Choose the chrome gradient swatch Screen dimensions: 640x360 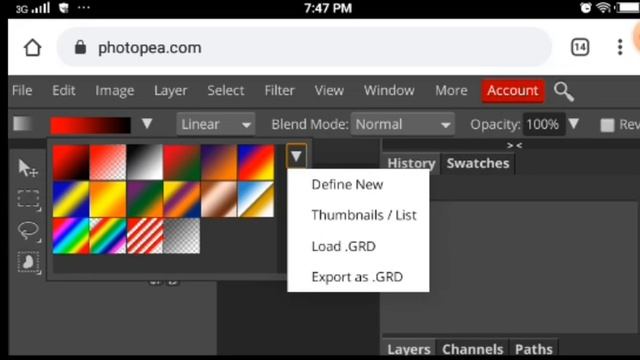click(x=256, y=199)
